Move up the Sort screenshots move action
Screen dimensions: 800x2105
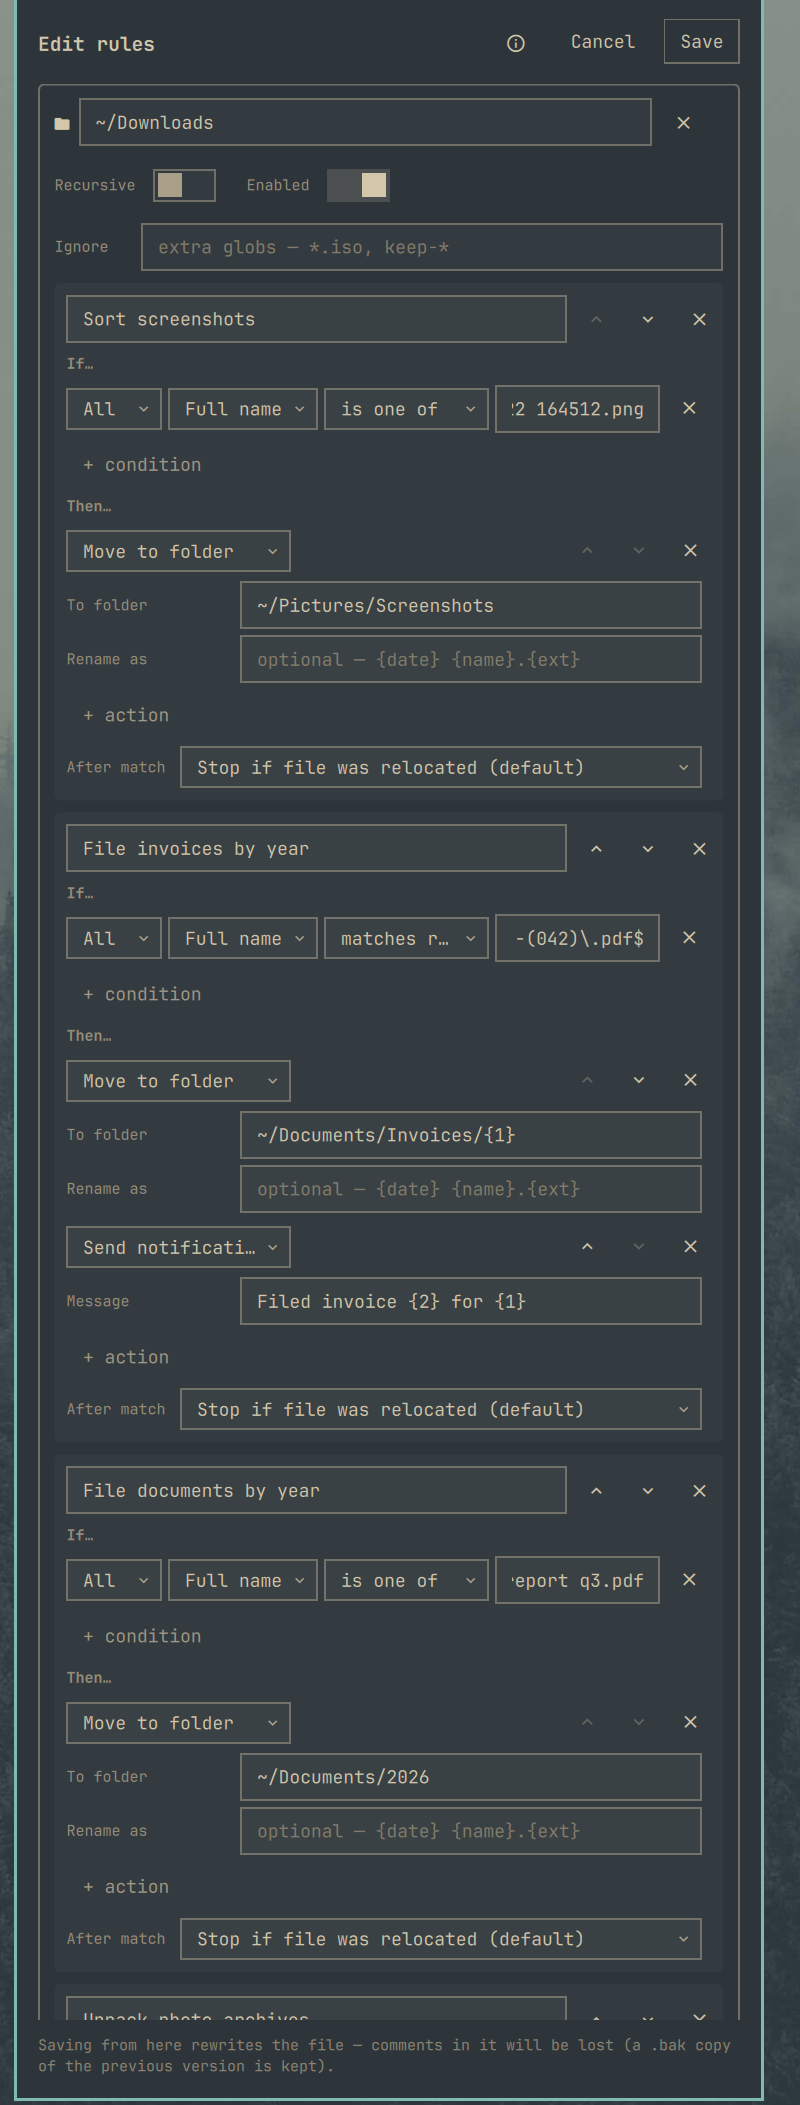(587, 550)
